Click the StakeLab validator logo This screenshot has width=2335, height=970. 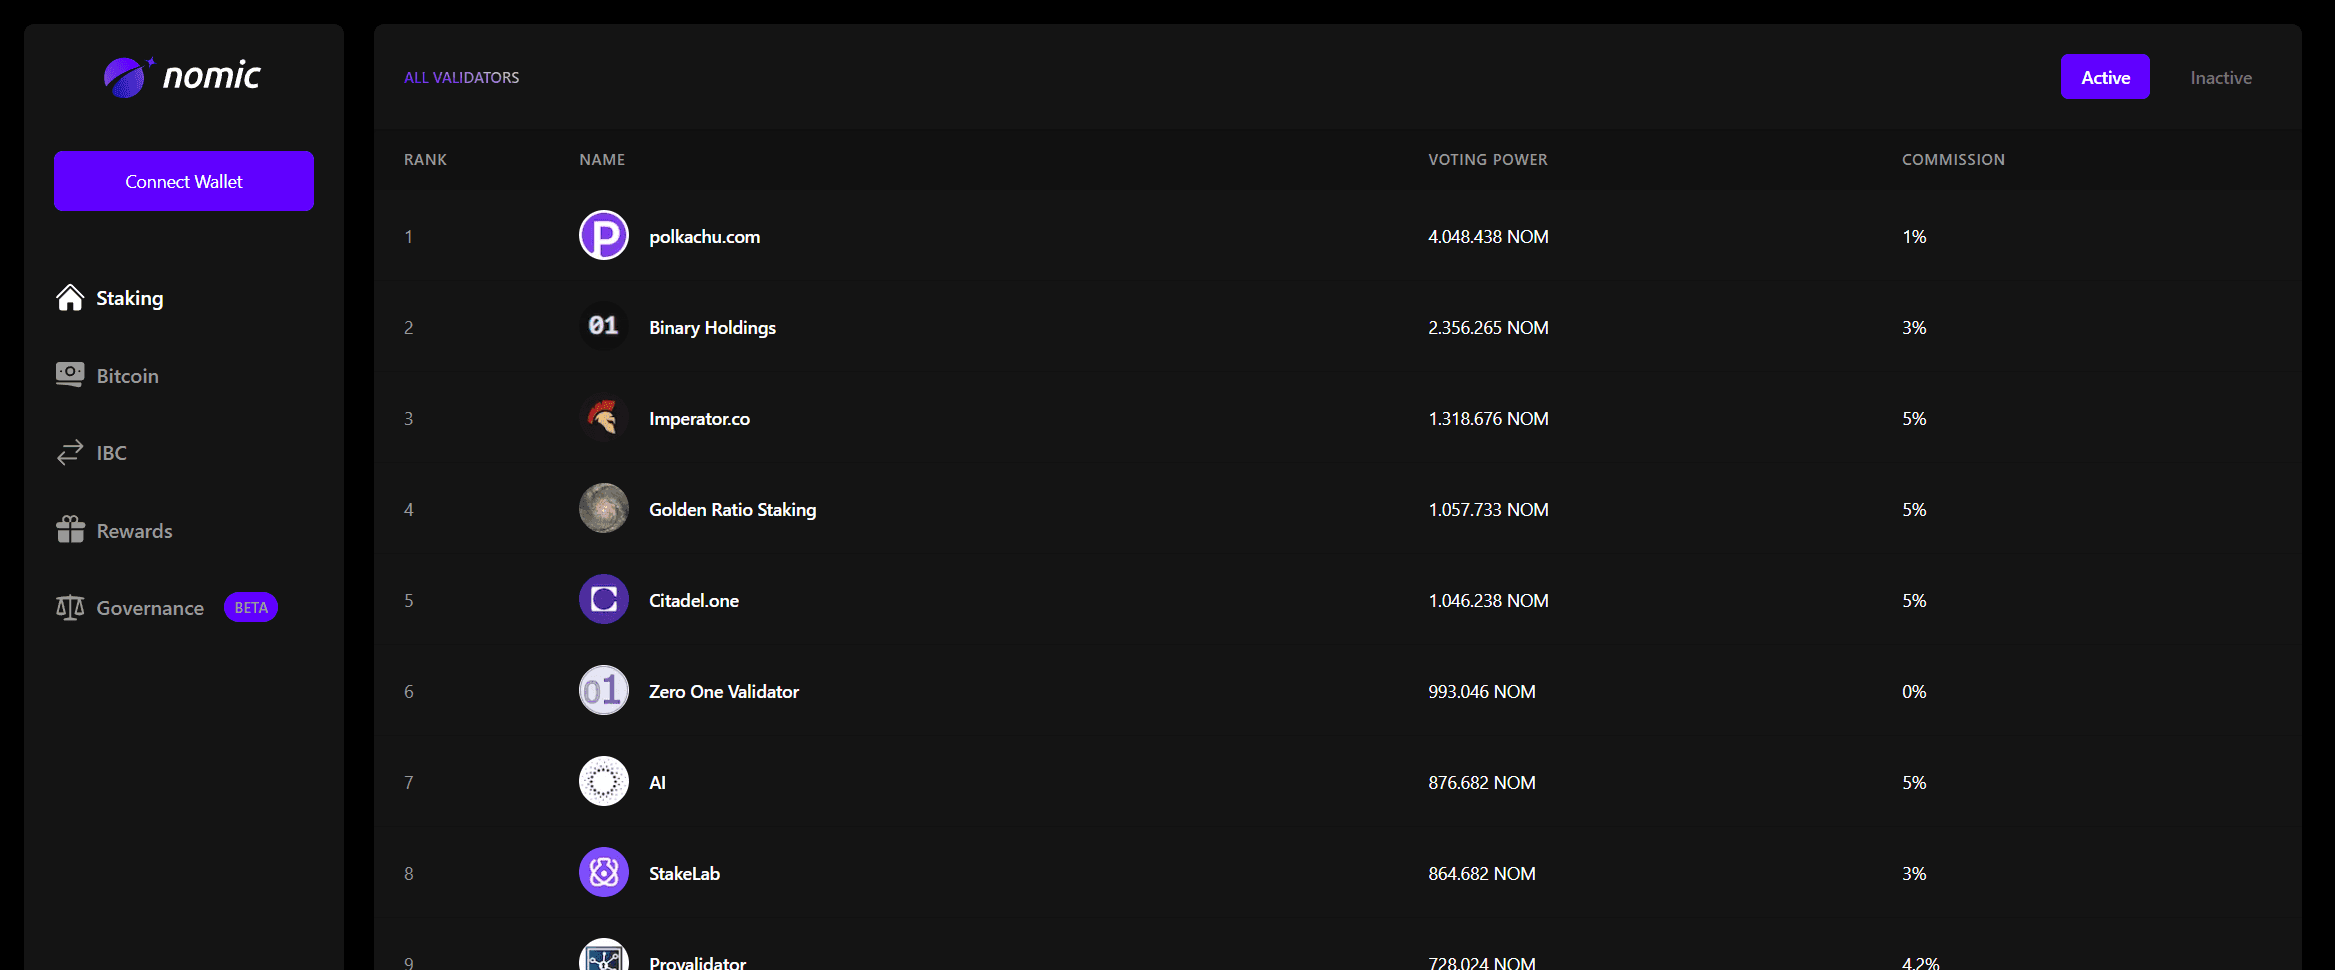(604, 873)
